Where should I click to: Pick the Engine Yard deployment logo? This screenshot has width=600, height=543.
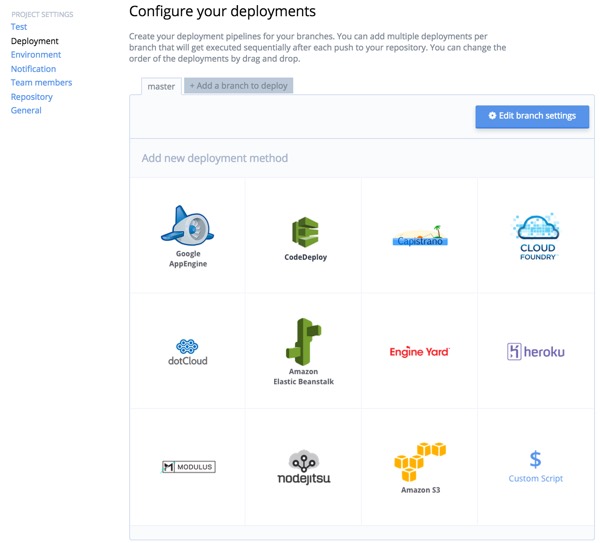(419, 351)
